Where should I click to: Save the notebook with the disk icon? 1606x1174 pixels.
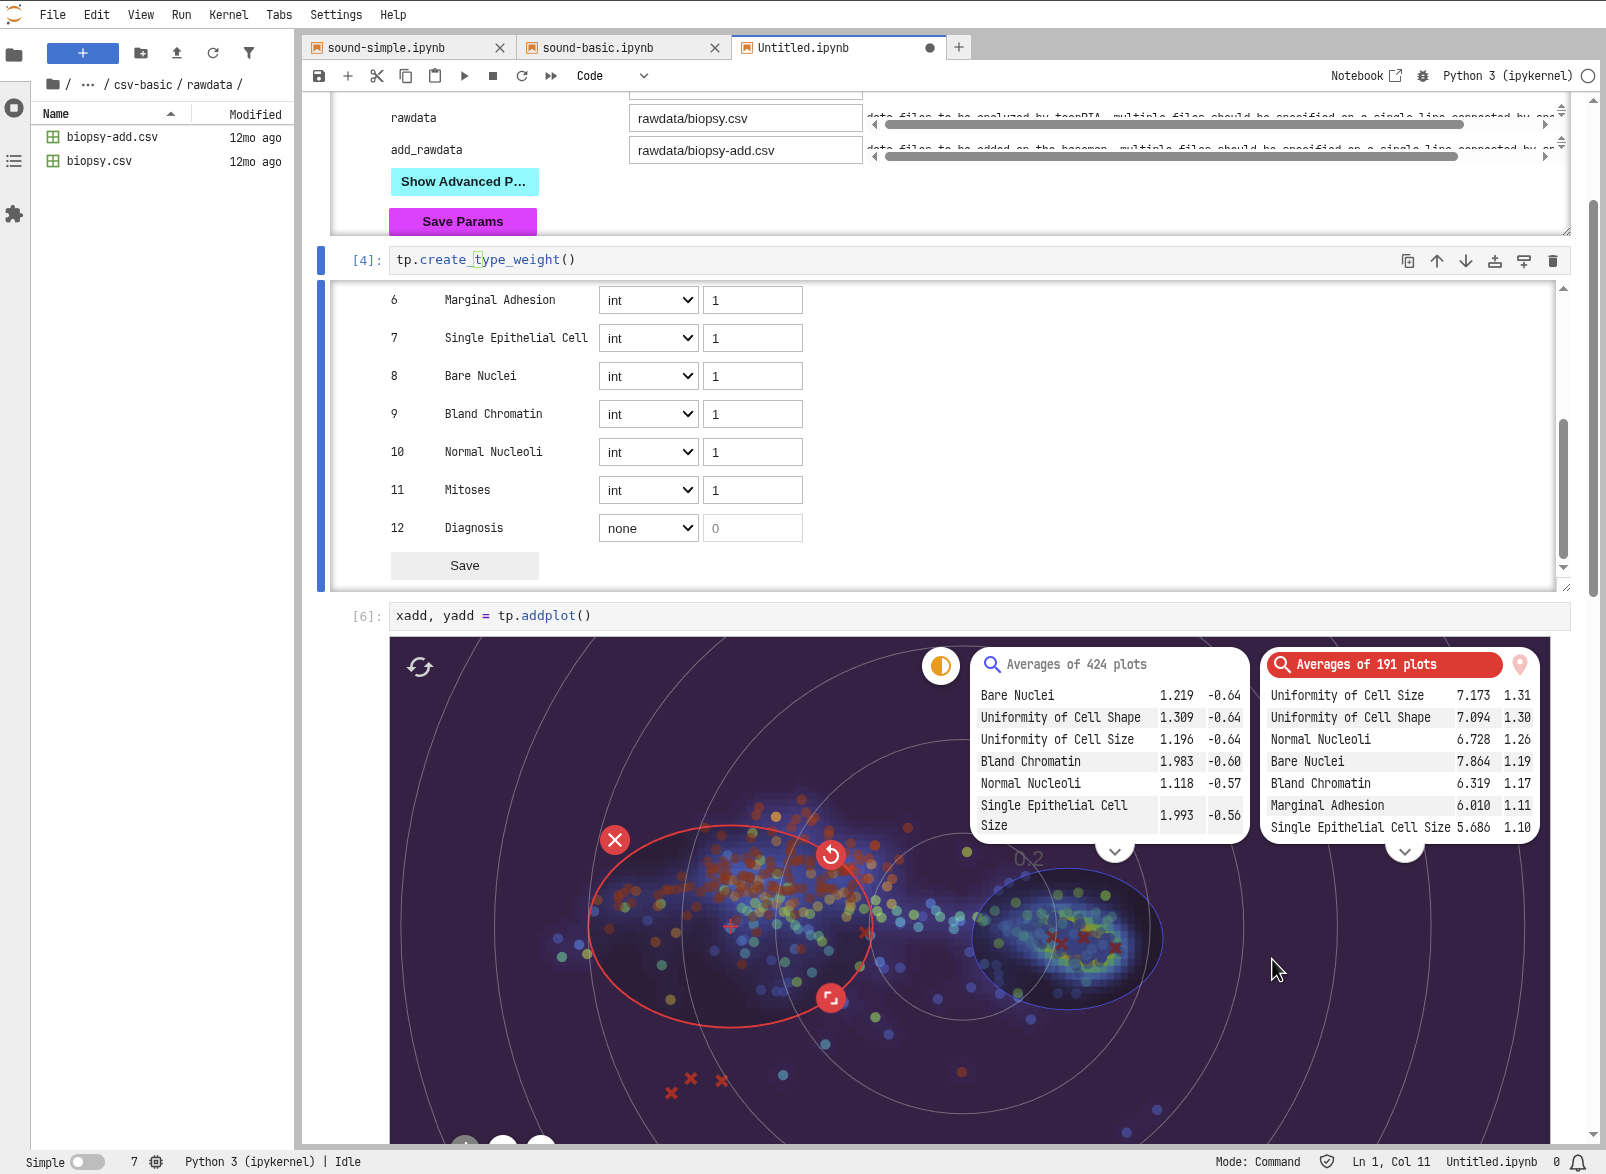click(x=319, y=76)
